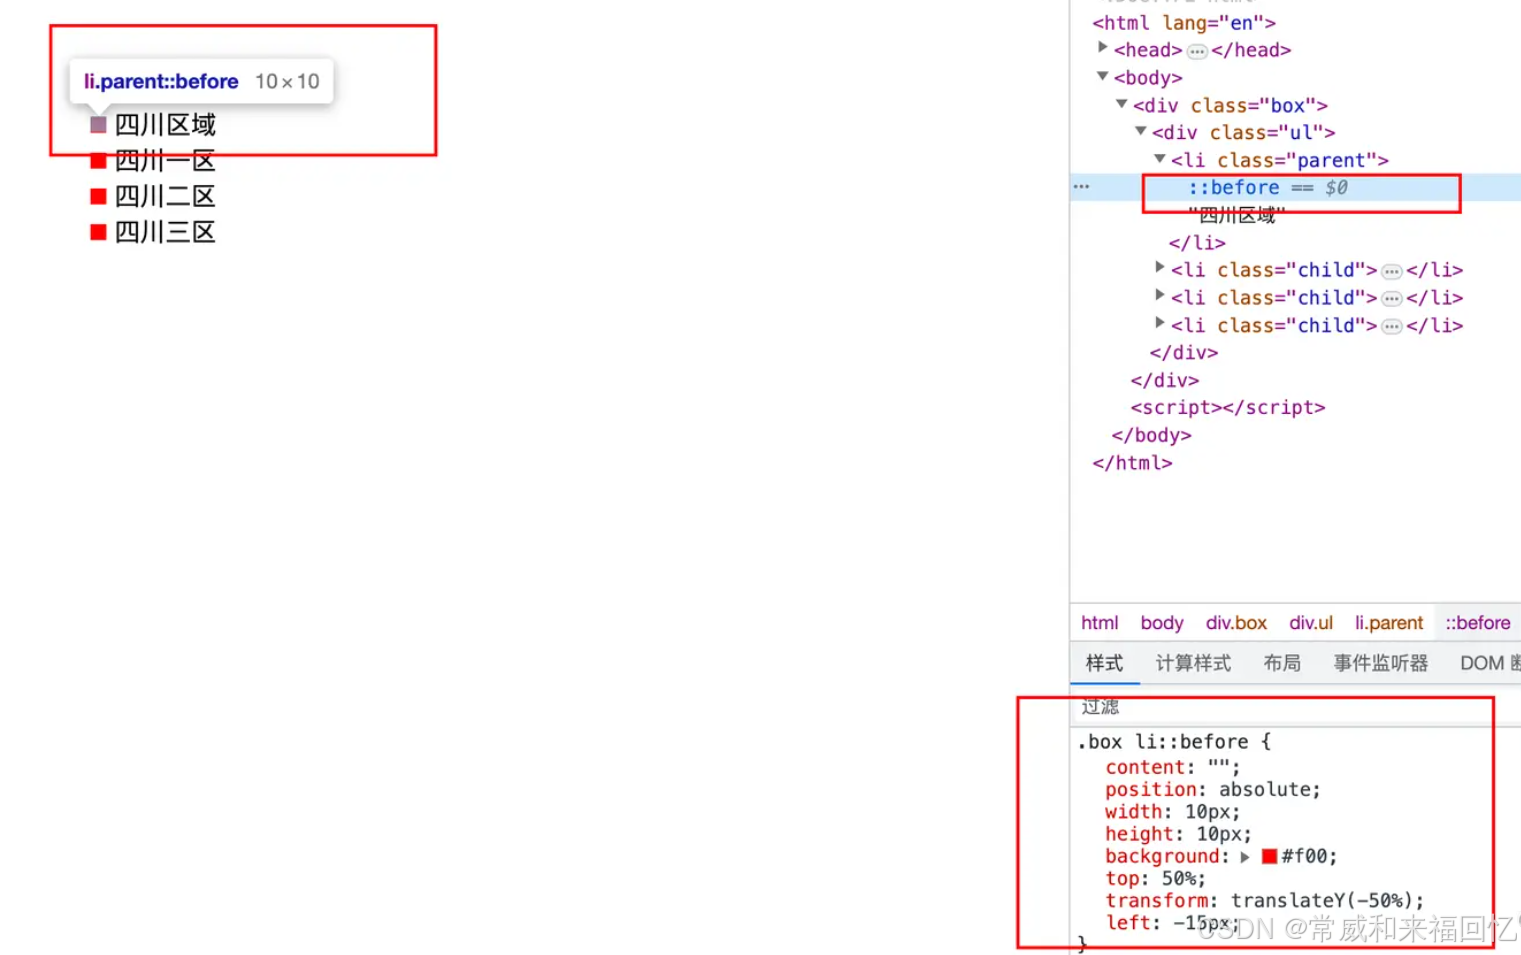
Task: Edit the top 50% value
Action: (1178, 879)
